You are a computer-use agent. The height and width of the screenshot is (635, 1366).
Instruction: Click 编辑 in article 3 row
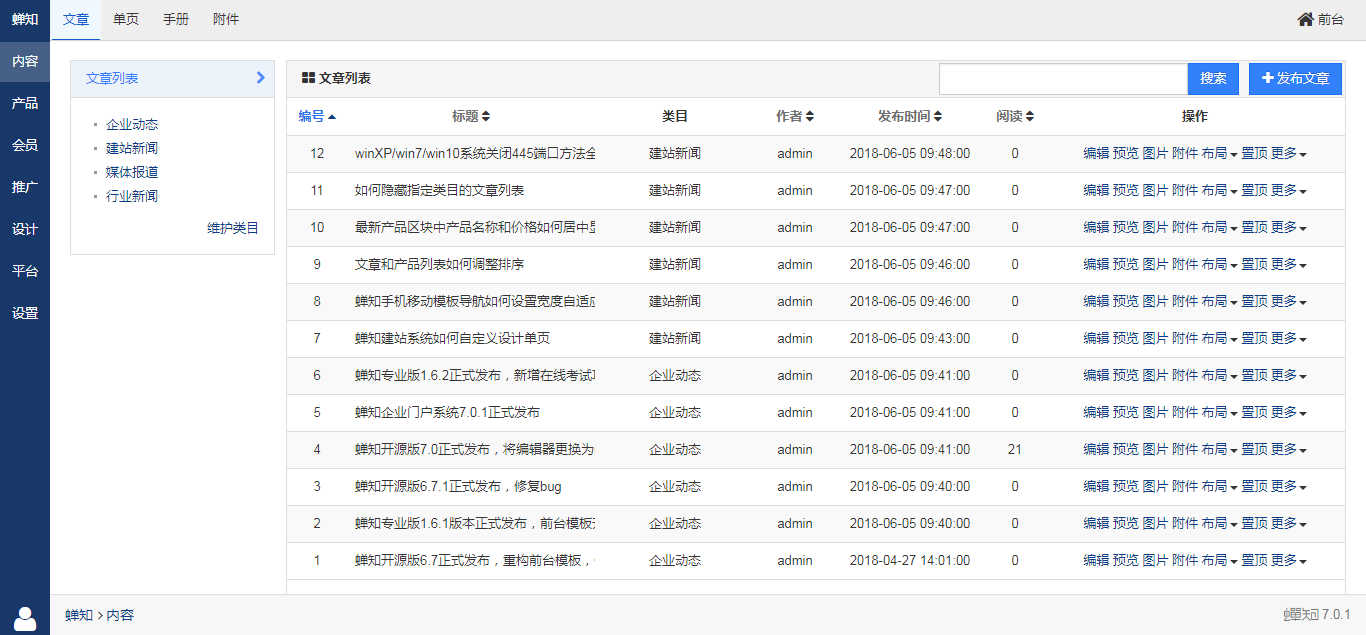pos(1096,486)
